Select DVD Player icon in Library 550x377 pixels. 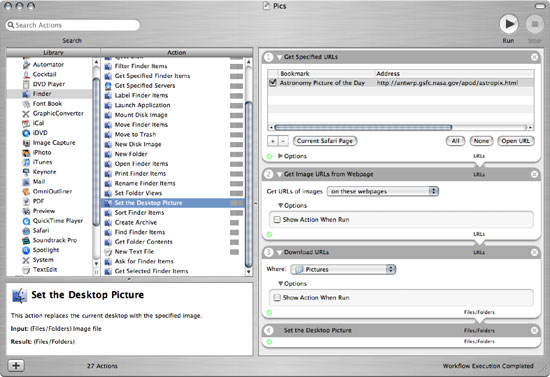pos(26,84)
